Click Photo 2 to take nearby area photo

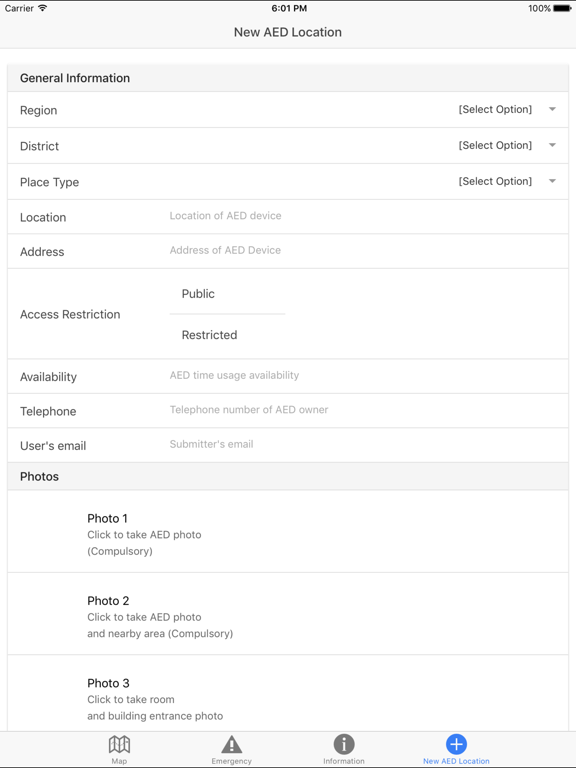288,614
